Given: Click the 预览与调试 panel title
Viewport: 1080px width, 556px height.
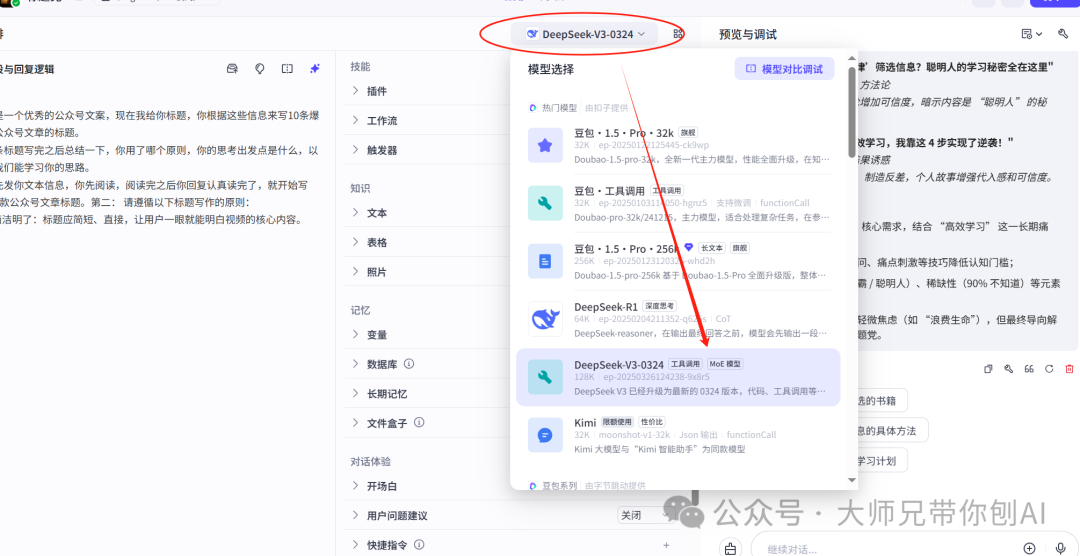Looking at the screenshot, I should point(747,34).
